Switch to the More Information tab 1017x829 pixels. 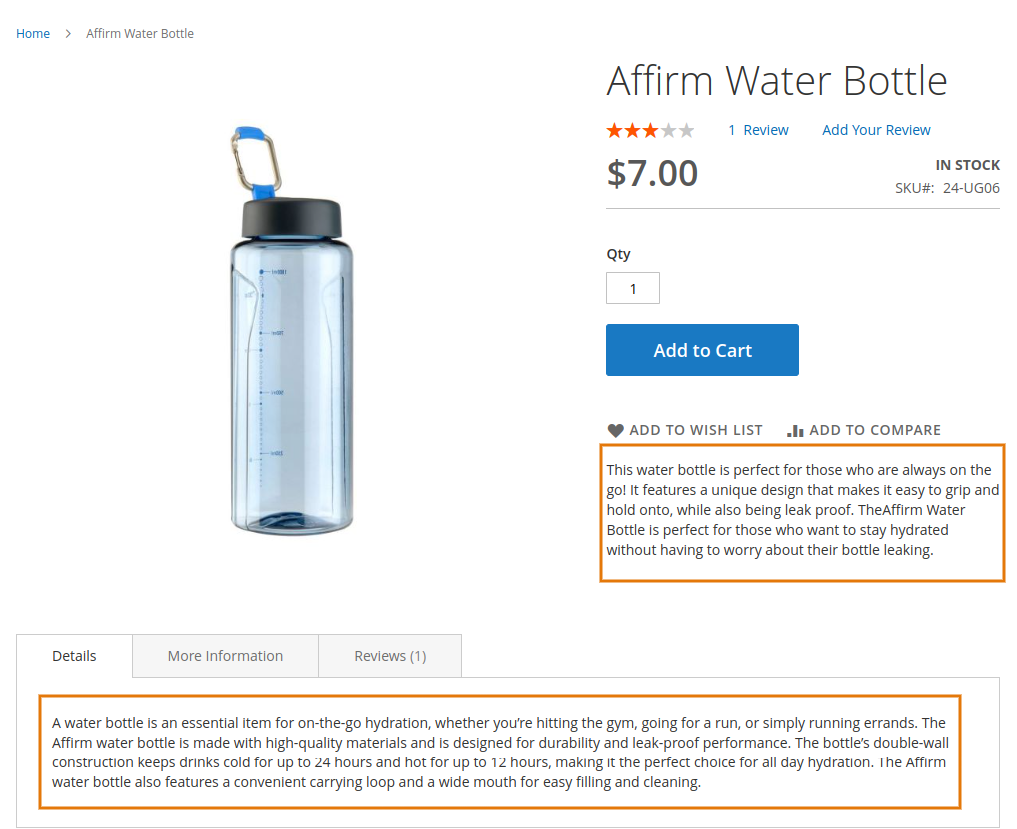(225, 655)
